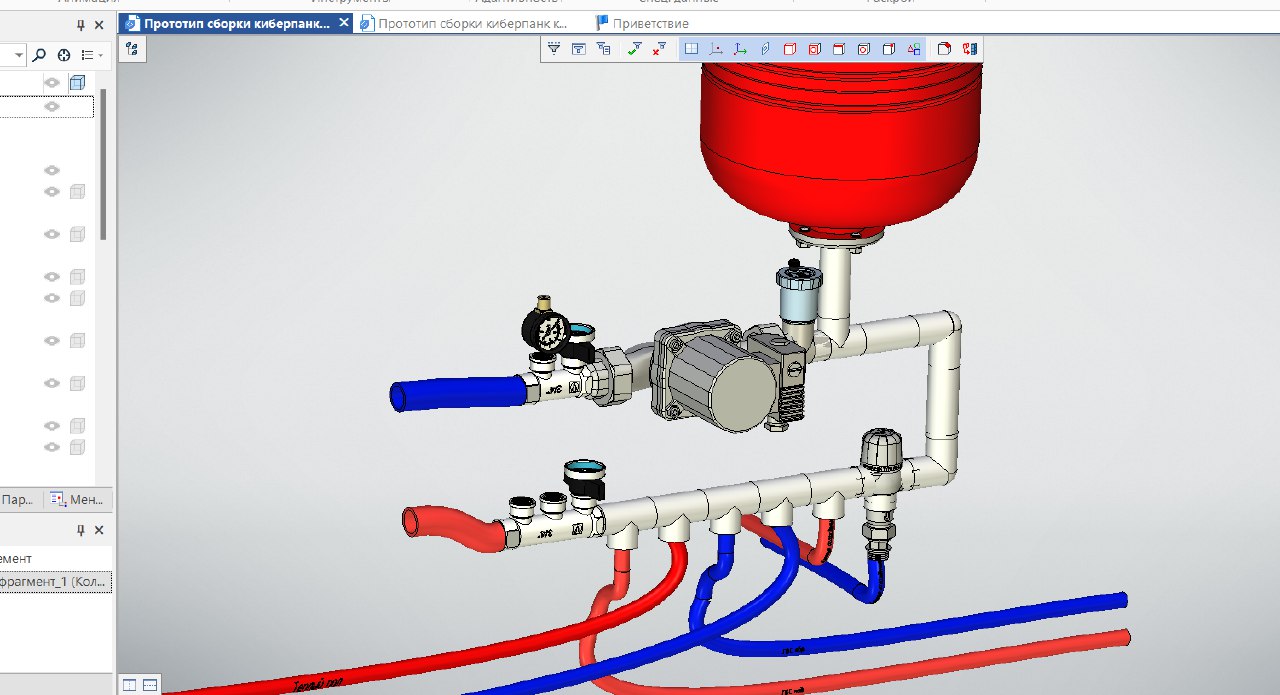Select the фрагмент_1 item in lower panel
The width and height of the screenshot is (1280, 695).
coord(55,582)
